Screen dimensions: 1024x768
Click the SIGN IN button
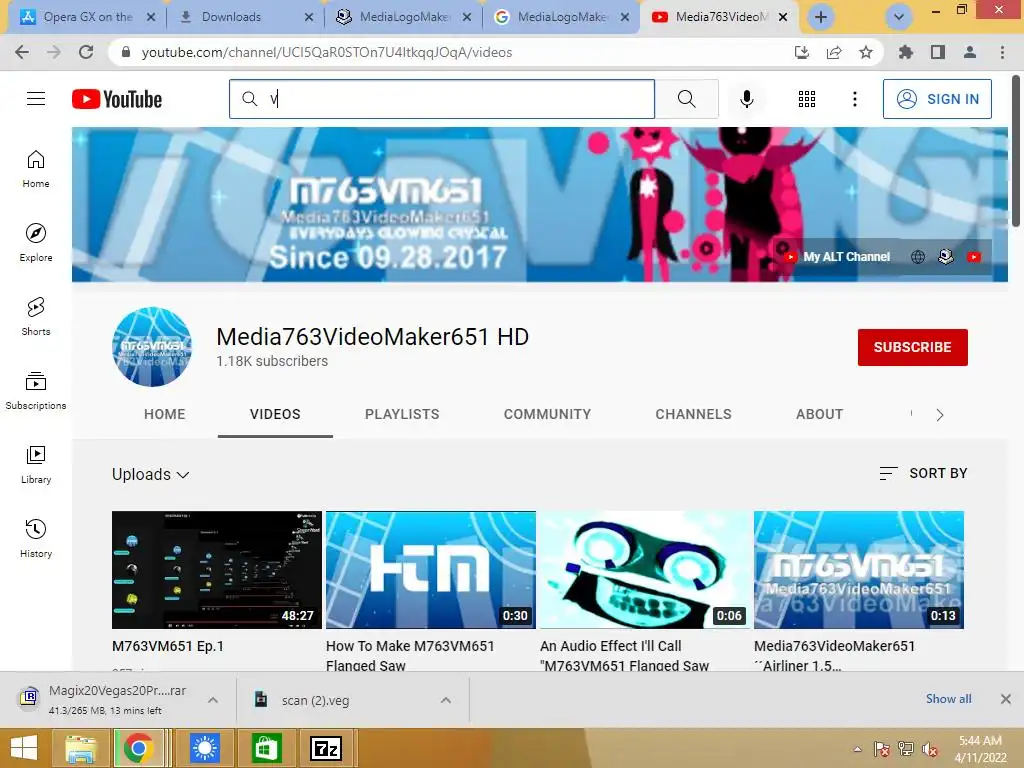pos(937,99)
